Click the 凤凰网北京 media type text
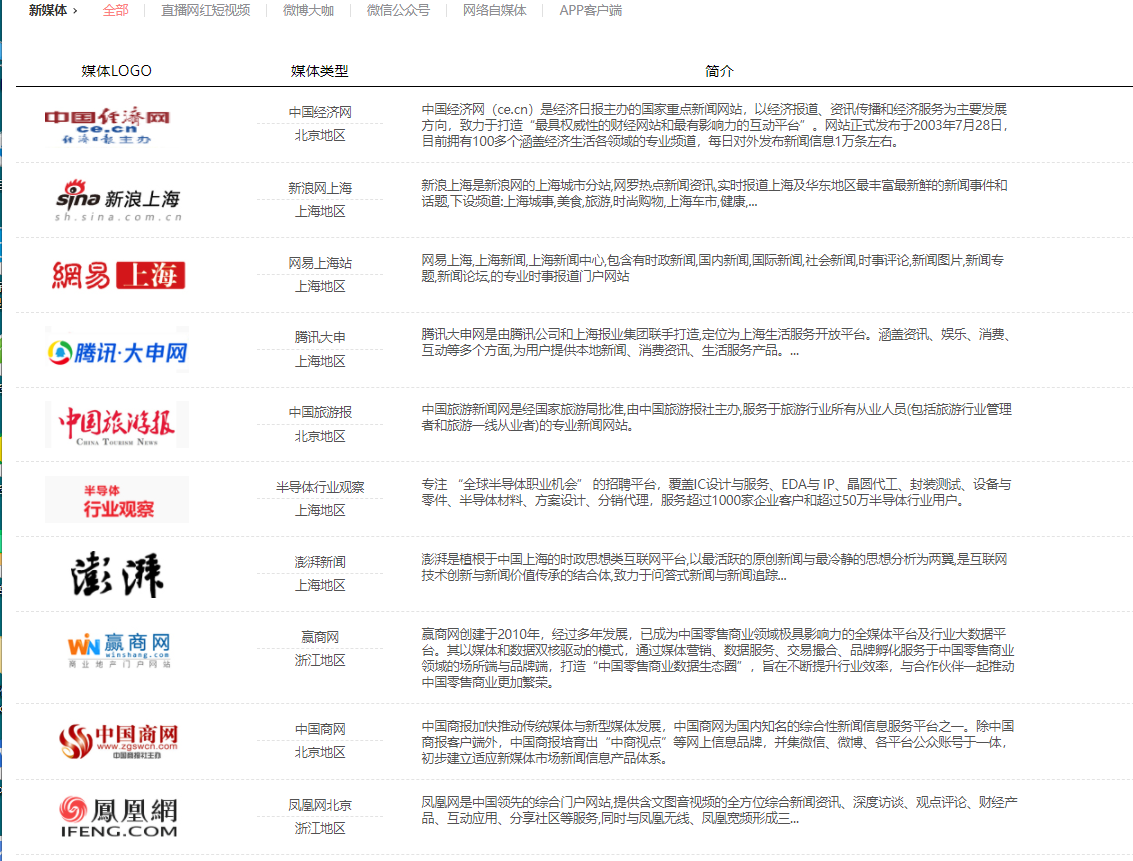 (320, 805)
